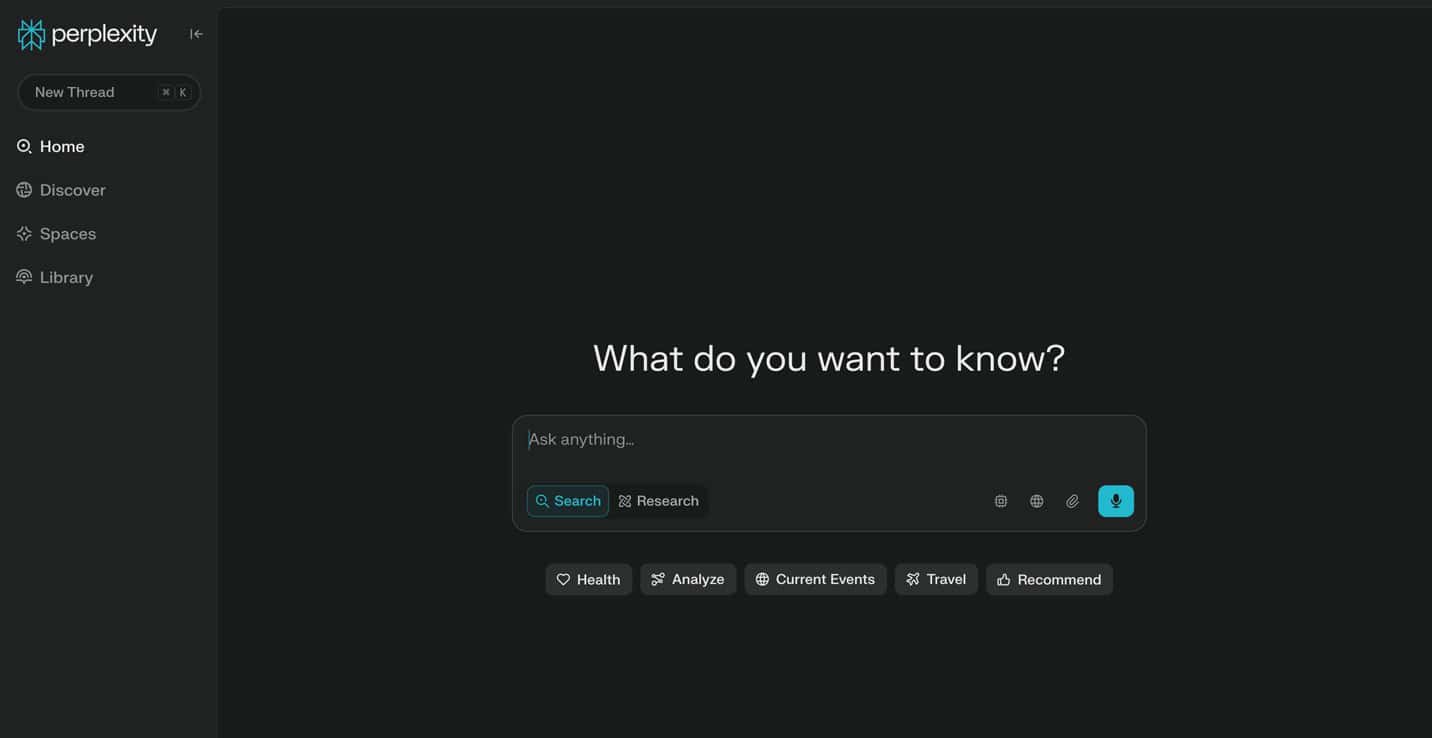Open the sources globe icon
The height and width of the screenshot is (738, 1432).
click(x=1037, y=501)
